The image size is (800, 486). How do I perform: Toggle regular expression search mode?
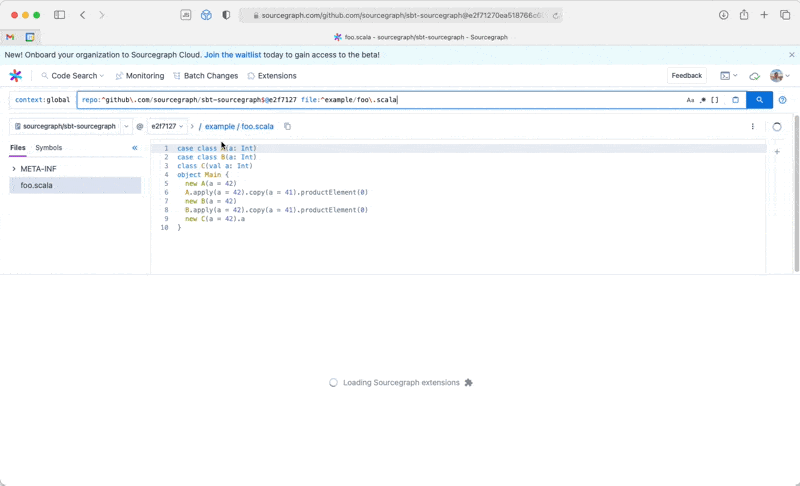pos(703,100)
